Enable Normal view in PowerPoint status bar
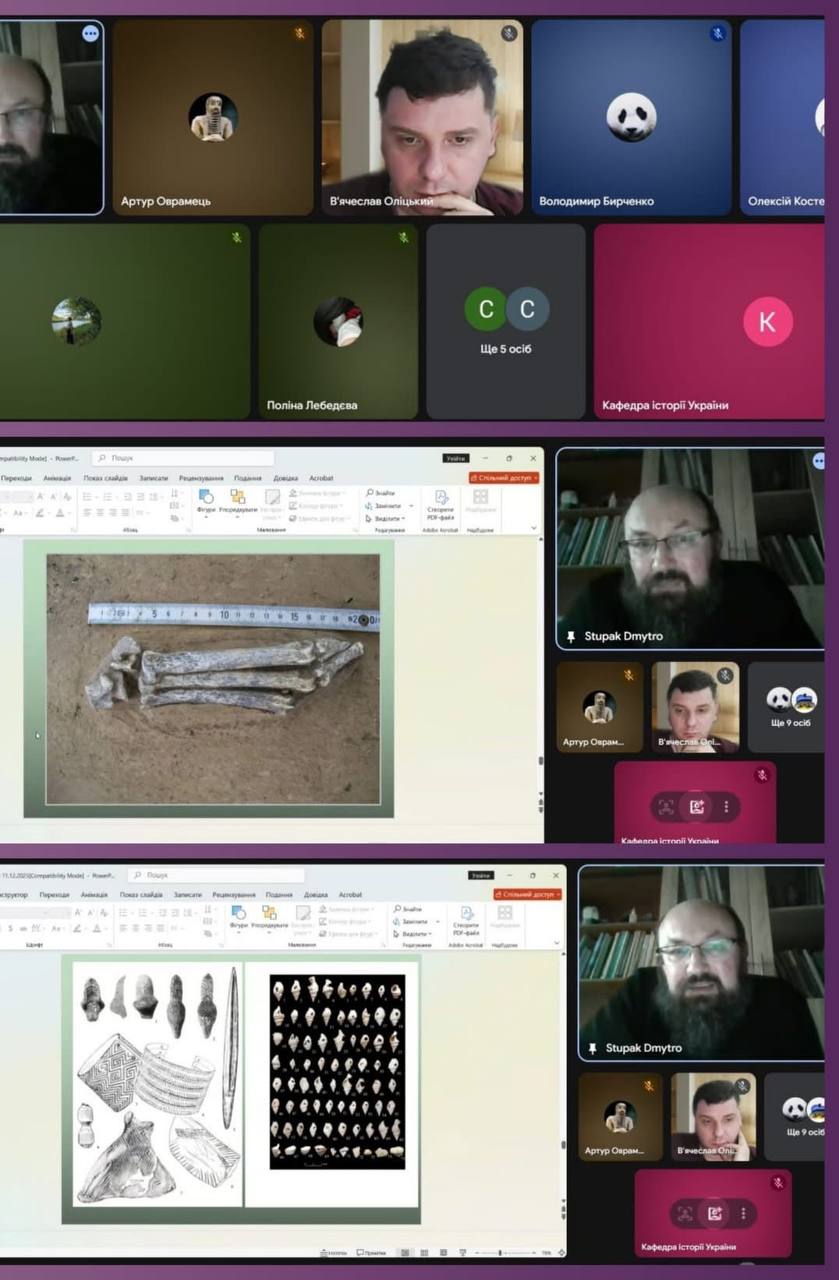Viewport: 839px width, 1280px height. pyautogui.click(x=406, y=1252)
